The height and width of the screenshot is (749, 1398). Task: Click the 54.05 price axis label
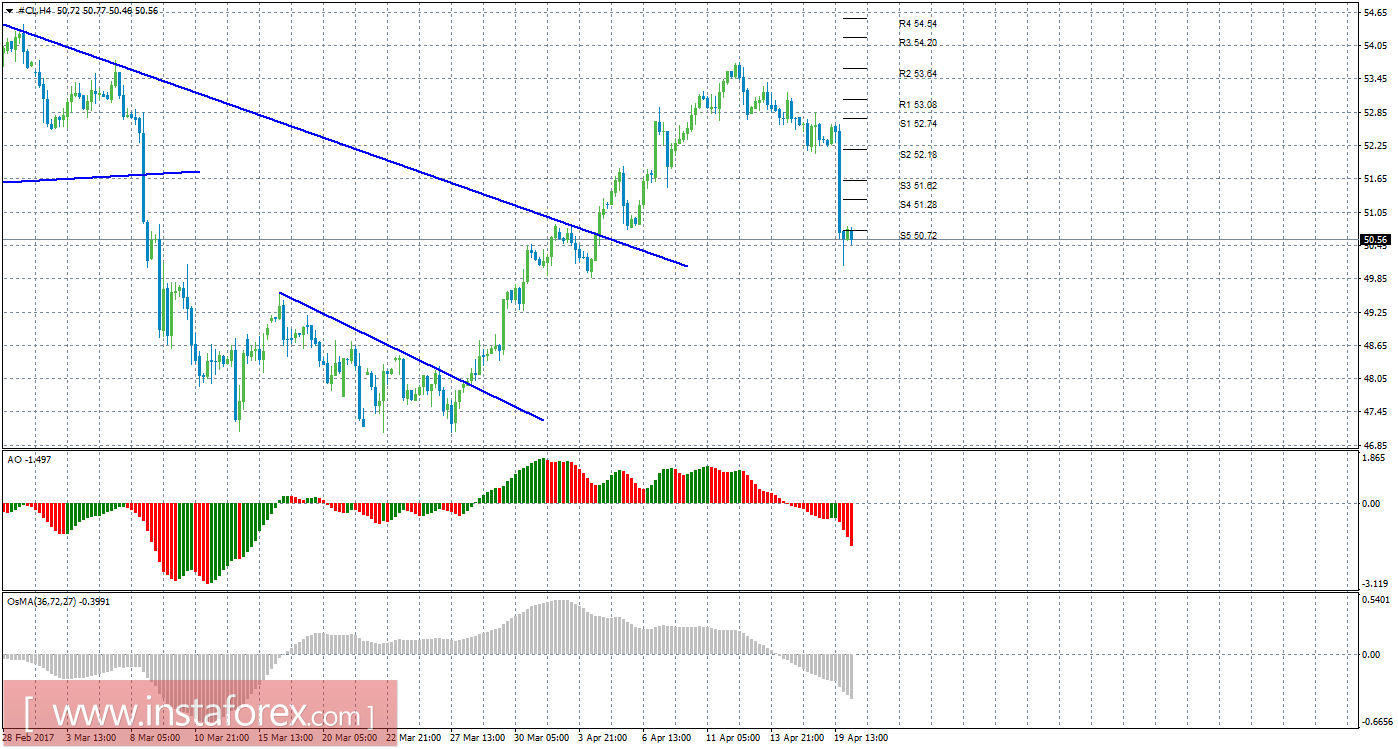(x=1375, y=45)
